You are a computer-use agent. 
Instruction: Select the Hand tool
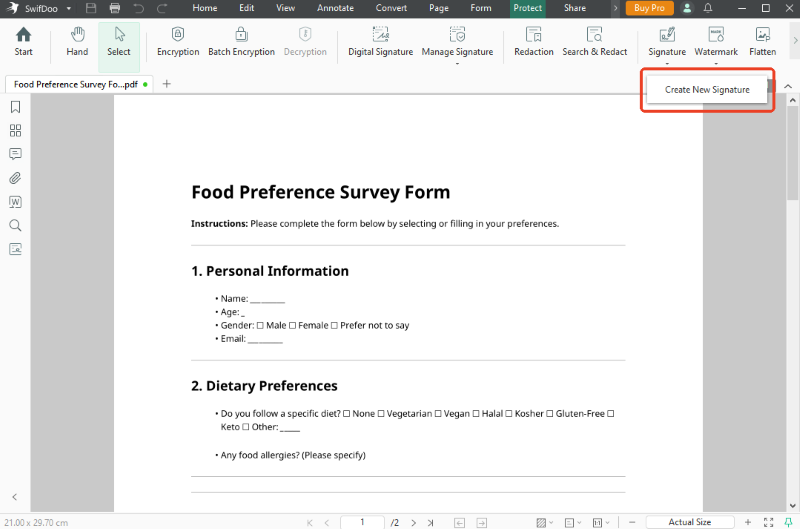(77, 42)
